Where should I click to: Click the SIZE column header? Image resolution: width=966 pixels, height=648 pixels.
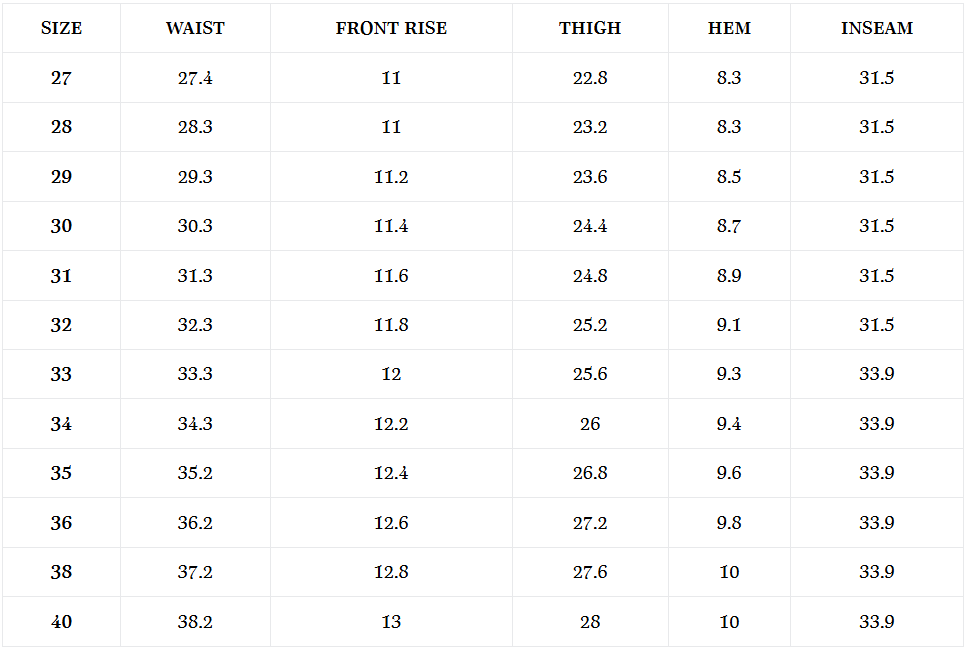(x=61, y=28)
